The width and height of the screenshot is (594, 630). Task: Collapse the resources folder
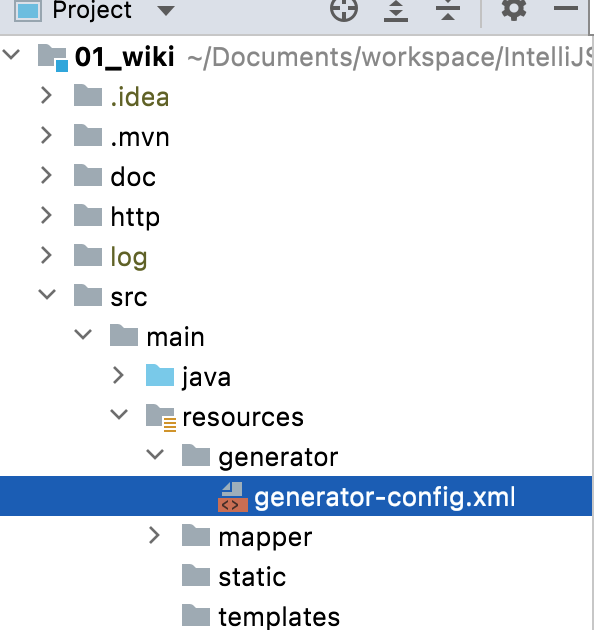pyautogui.click(x=119, y=414)
